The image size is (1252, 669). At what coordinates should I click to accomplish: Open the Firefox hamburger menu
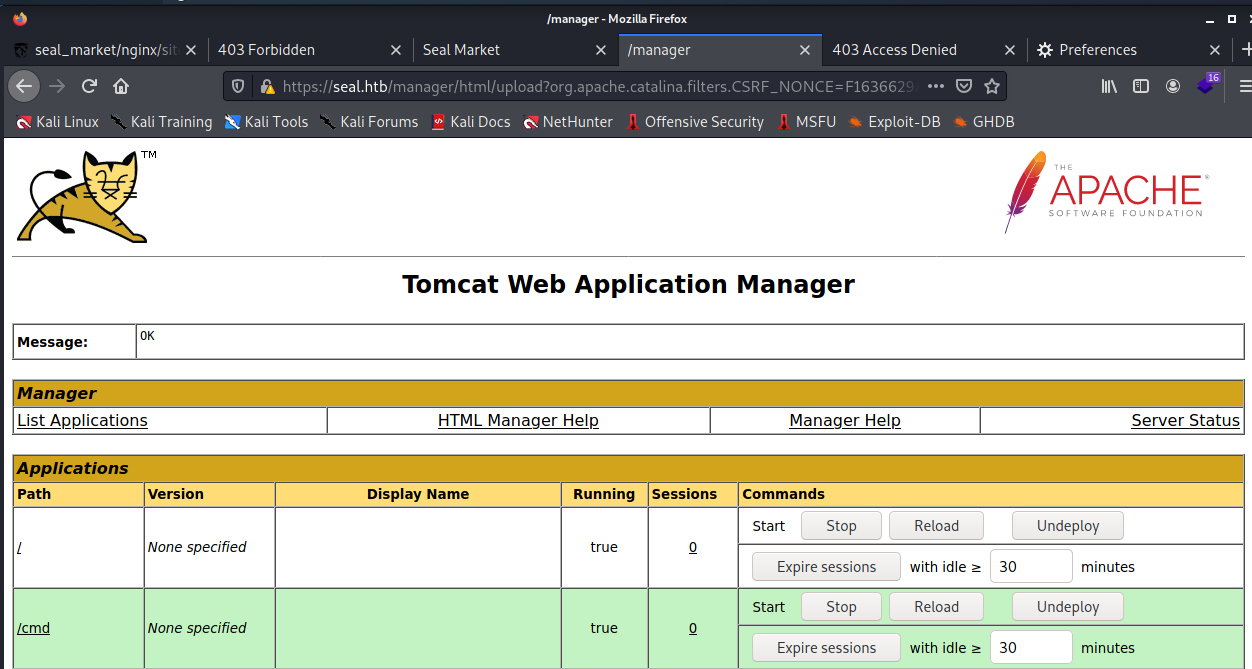(1243, 86)
